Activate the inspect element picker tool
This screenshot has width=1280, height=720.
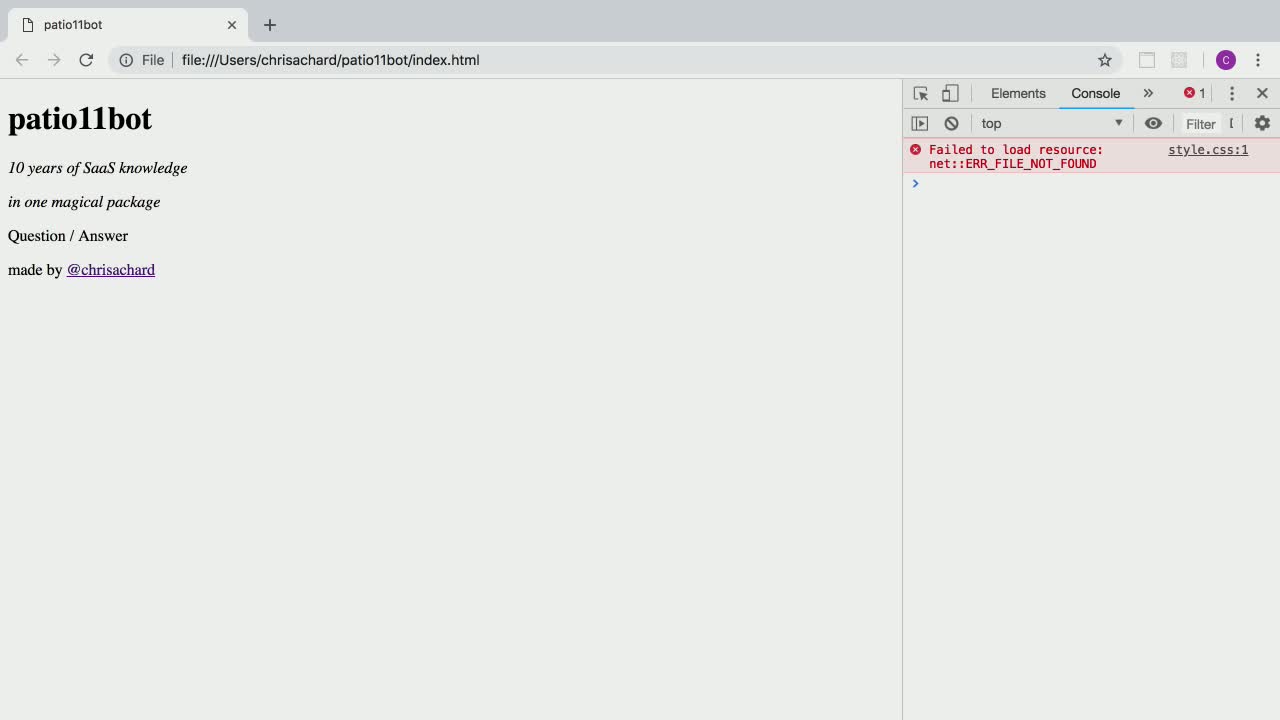pos(920,93)
